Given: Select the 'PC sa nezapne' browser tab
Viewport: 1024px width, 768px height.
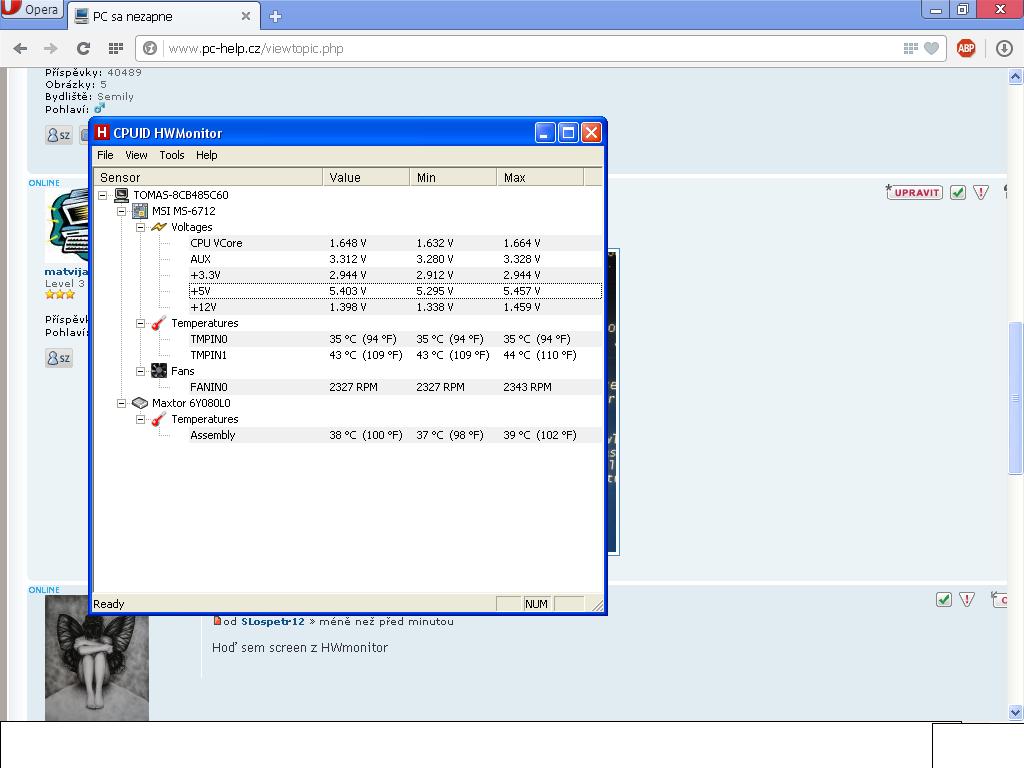Looking at the screenshot, I should click(163, 16).
